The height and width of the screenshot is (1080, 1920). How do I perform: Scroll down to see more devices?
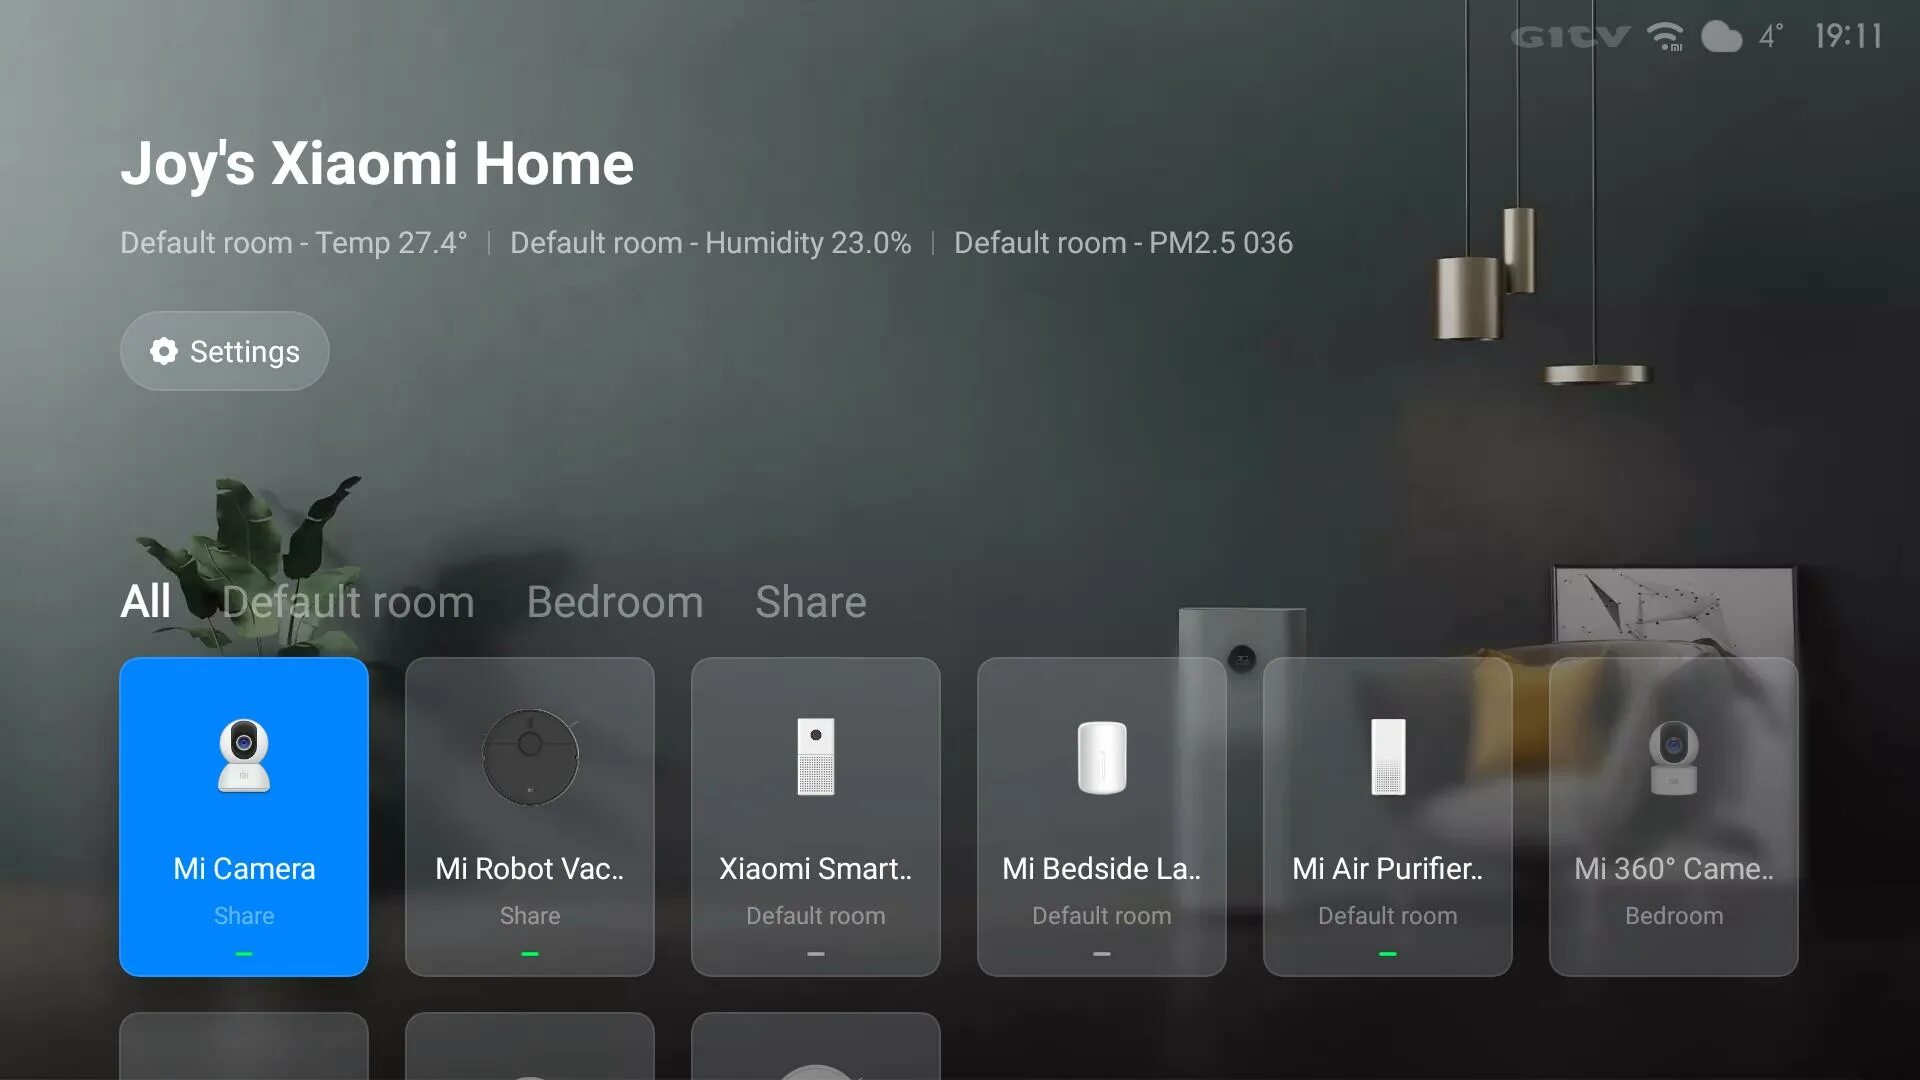point(527,1042)
